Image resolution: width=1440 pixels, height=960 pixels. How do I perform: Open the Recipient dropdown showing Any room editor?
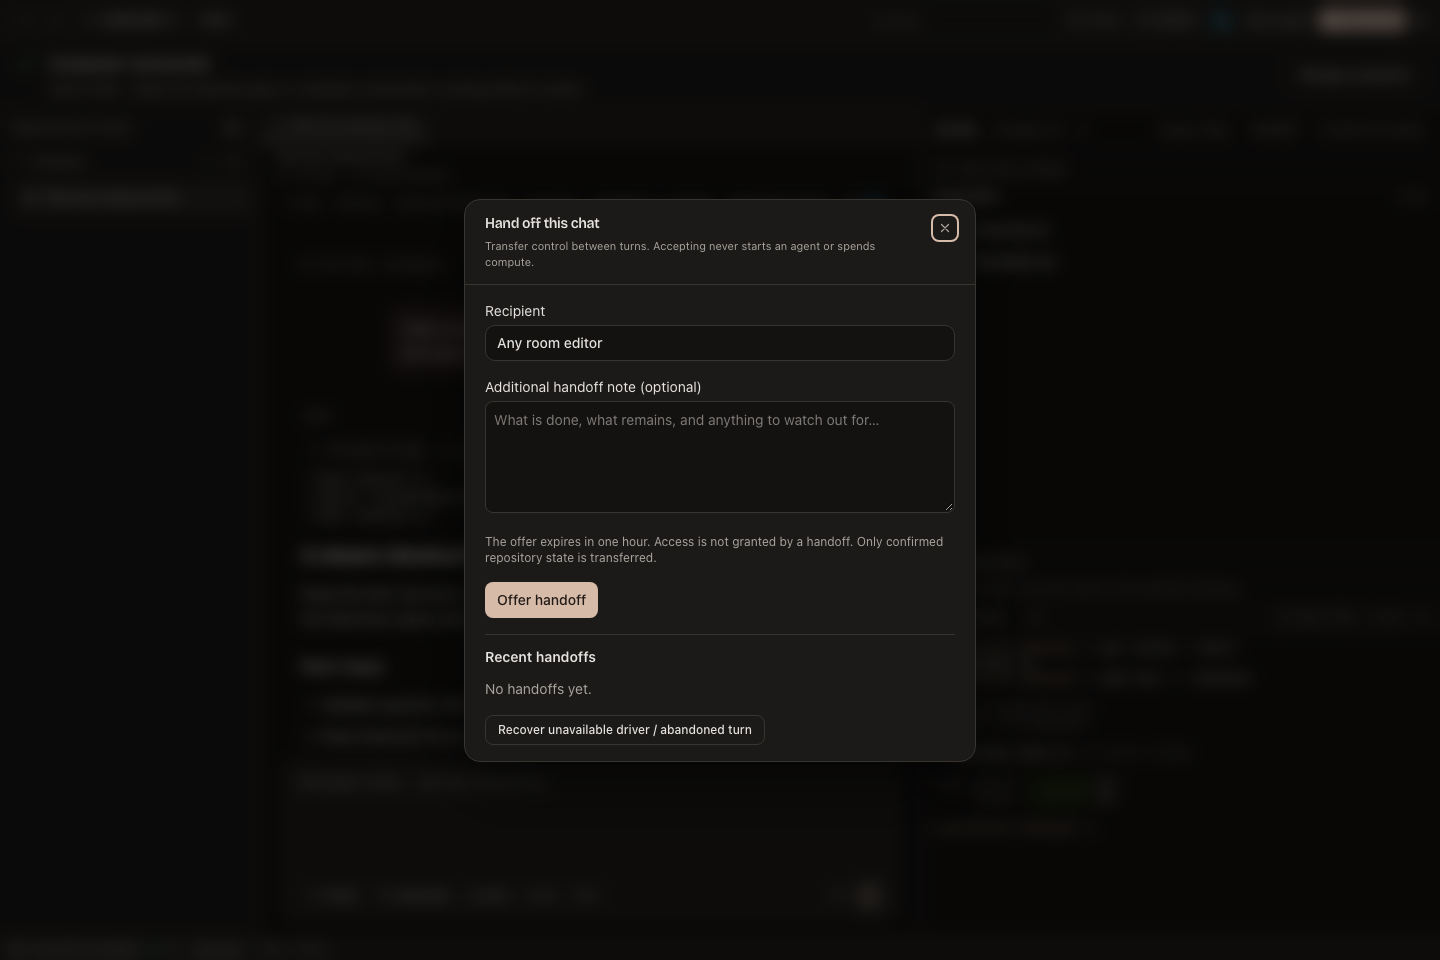pos(719,343)
